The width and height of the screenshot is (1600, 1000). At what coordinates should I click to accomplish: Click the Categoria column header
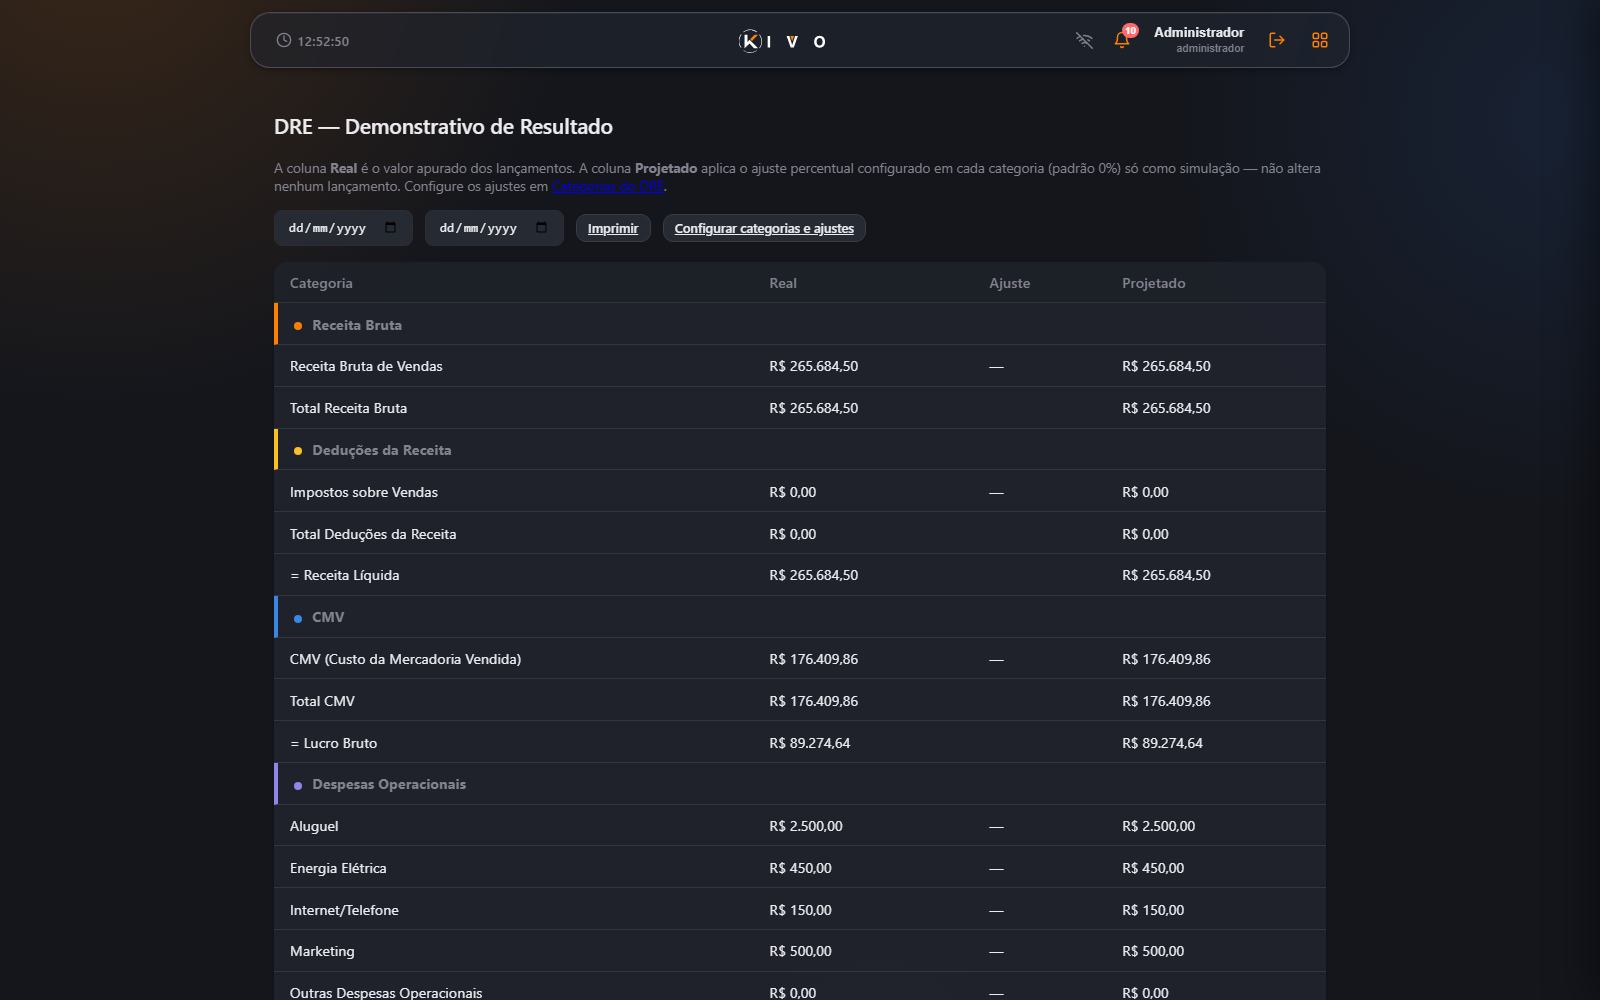pos(321,283)
